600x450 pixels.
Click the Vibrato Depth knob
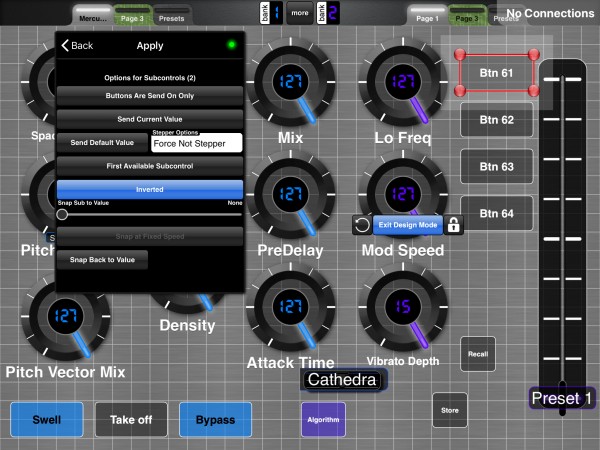(403, 307)
